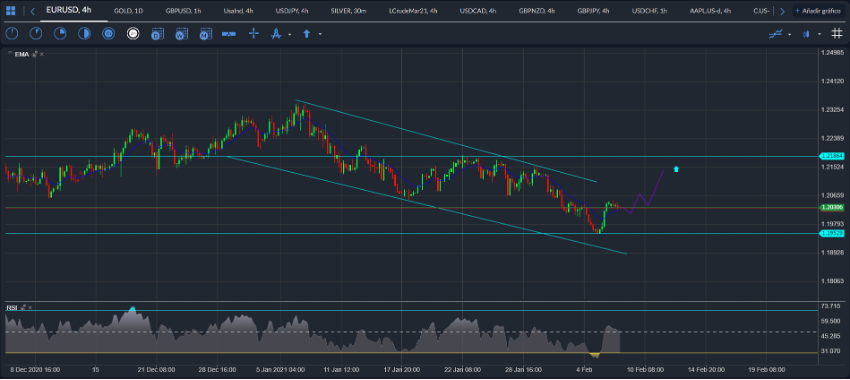Switch to the USDCHF, 1h tab
Image resolution: width=850 pixels, height=380 pixels.
pyautogui.click(x=649, y=11)
